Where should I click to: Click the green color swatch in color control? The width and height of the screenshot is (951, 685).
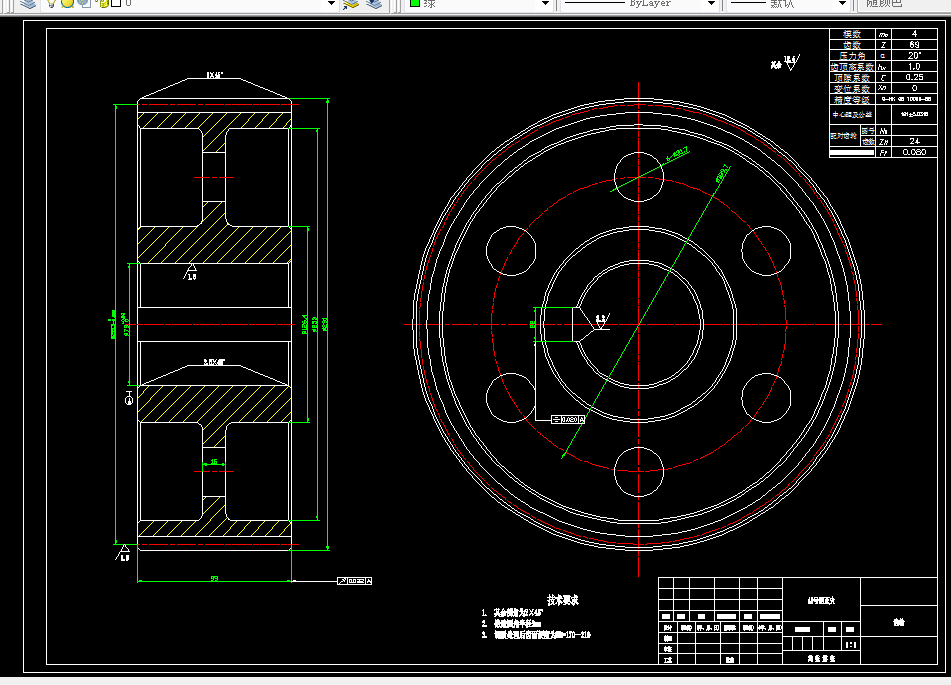click(415, 3)
